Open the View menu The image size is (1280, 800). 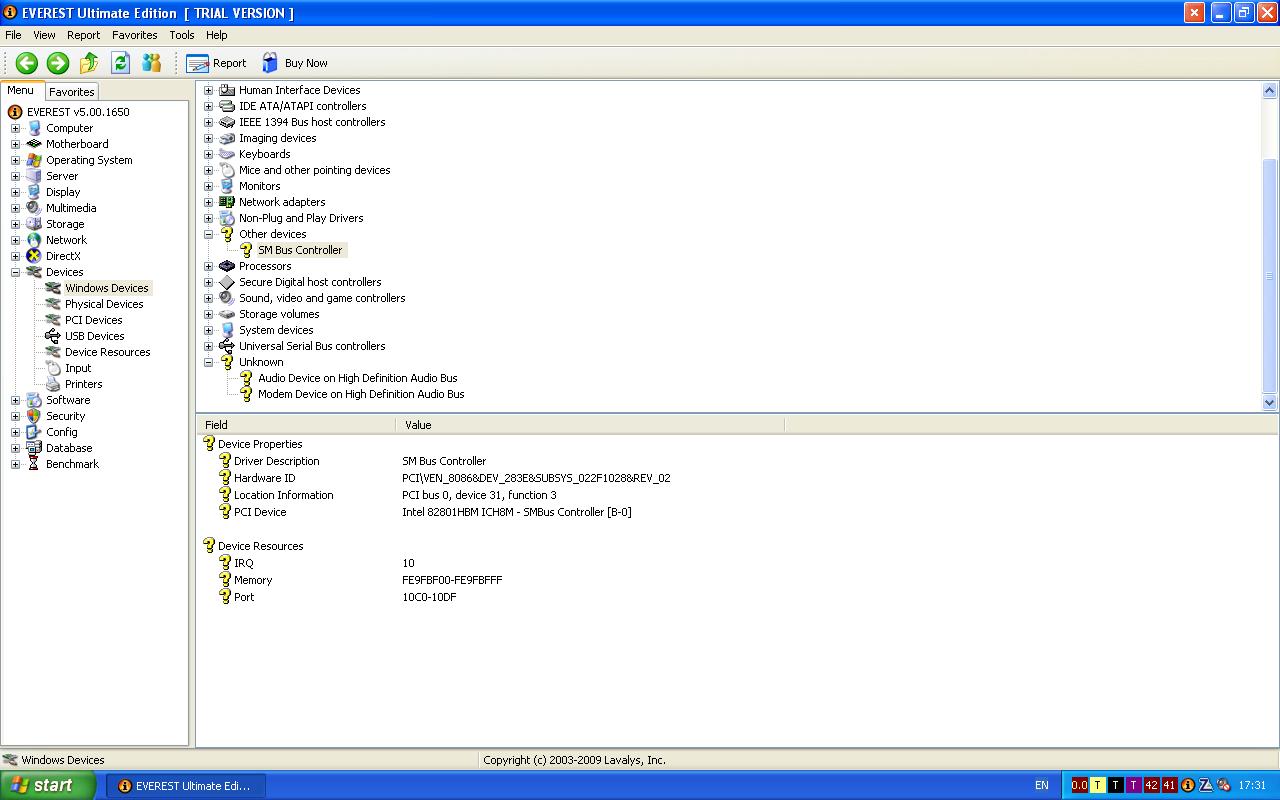tap(44, 35)
